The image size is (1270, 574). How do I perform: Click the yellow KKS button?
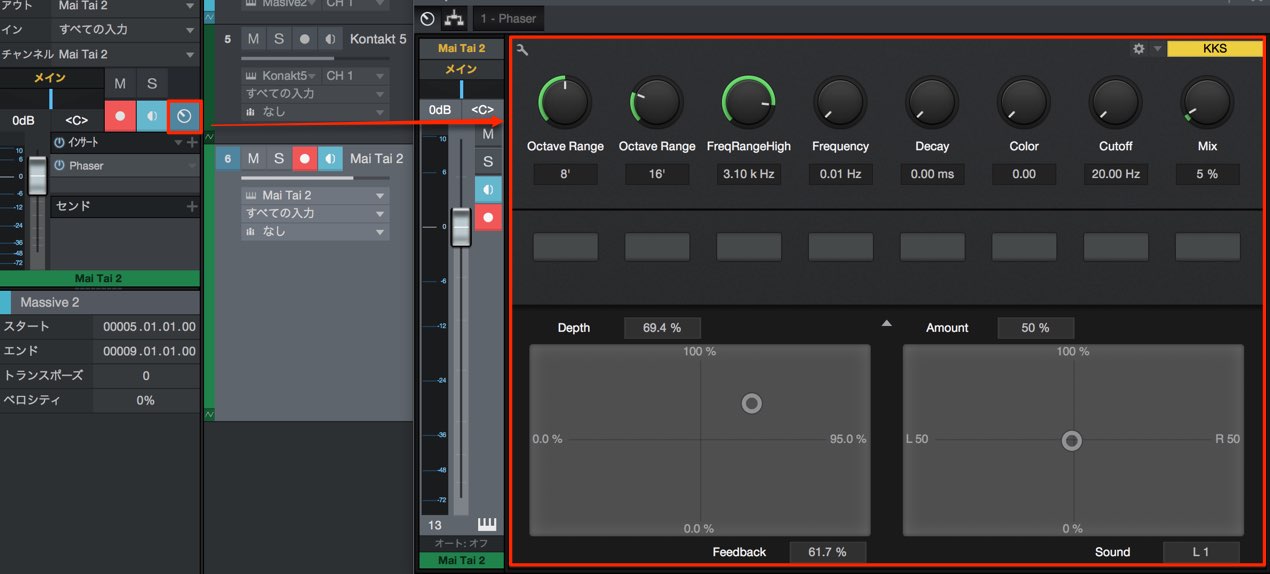(x=1215, y=48)
